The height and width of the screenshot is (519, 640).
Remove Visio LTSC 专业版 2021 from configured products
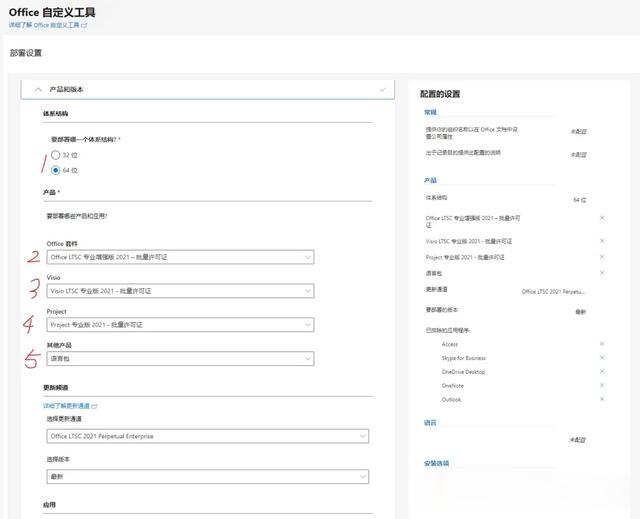point(602,241)
